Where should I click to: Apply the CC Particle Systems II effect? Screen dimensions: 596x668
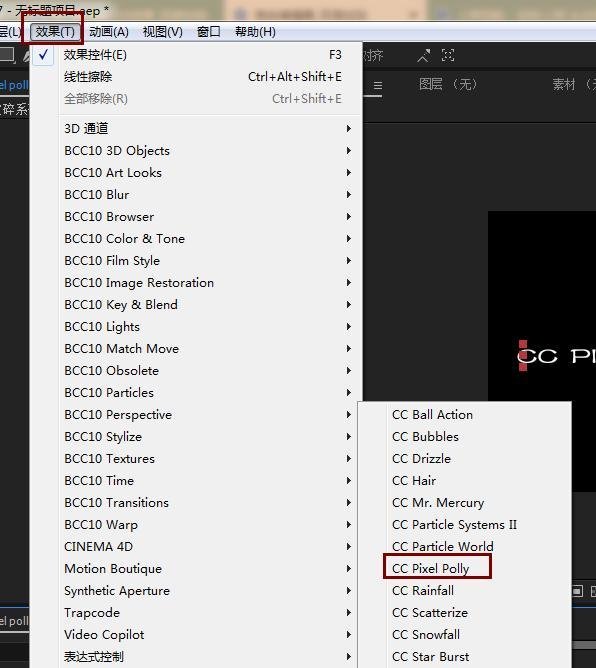(464, 525)
